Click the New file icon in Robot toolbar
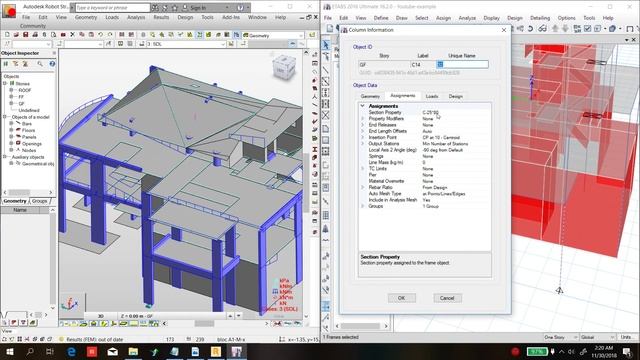640x360 pixels. click(x=7, y=35)
